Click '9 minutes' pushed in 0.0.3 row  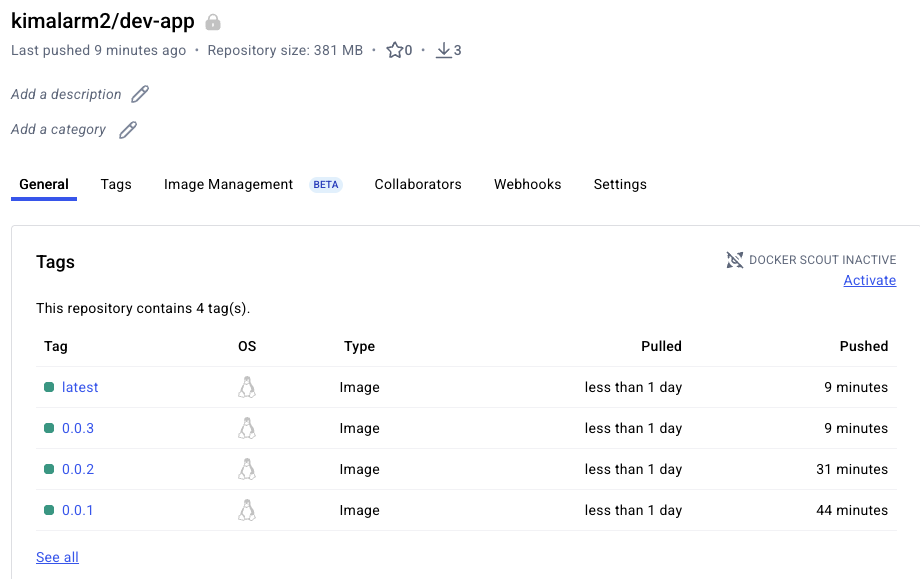click(856, 428)
